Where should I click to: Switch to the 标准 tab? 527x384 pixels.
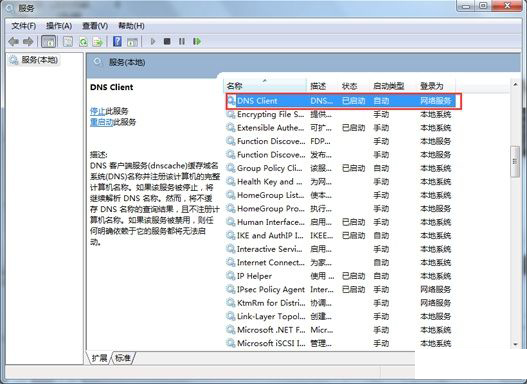point(123,358)
